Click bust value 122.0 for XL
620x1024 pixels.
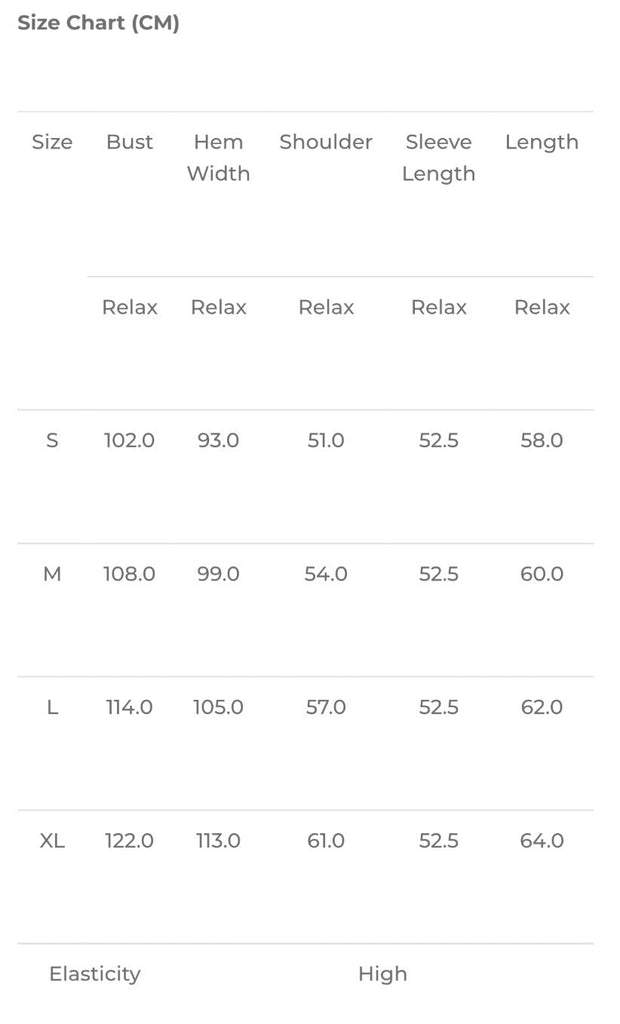tap(130, 841)
